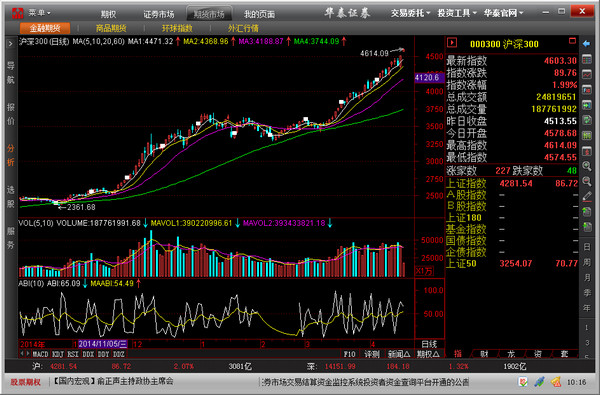Open 选股 in left sidebar
Image resolution: width=600 pixels, height=395 pixels.
click(10, 197)
